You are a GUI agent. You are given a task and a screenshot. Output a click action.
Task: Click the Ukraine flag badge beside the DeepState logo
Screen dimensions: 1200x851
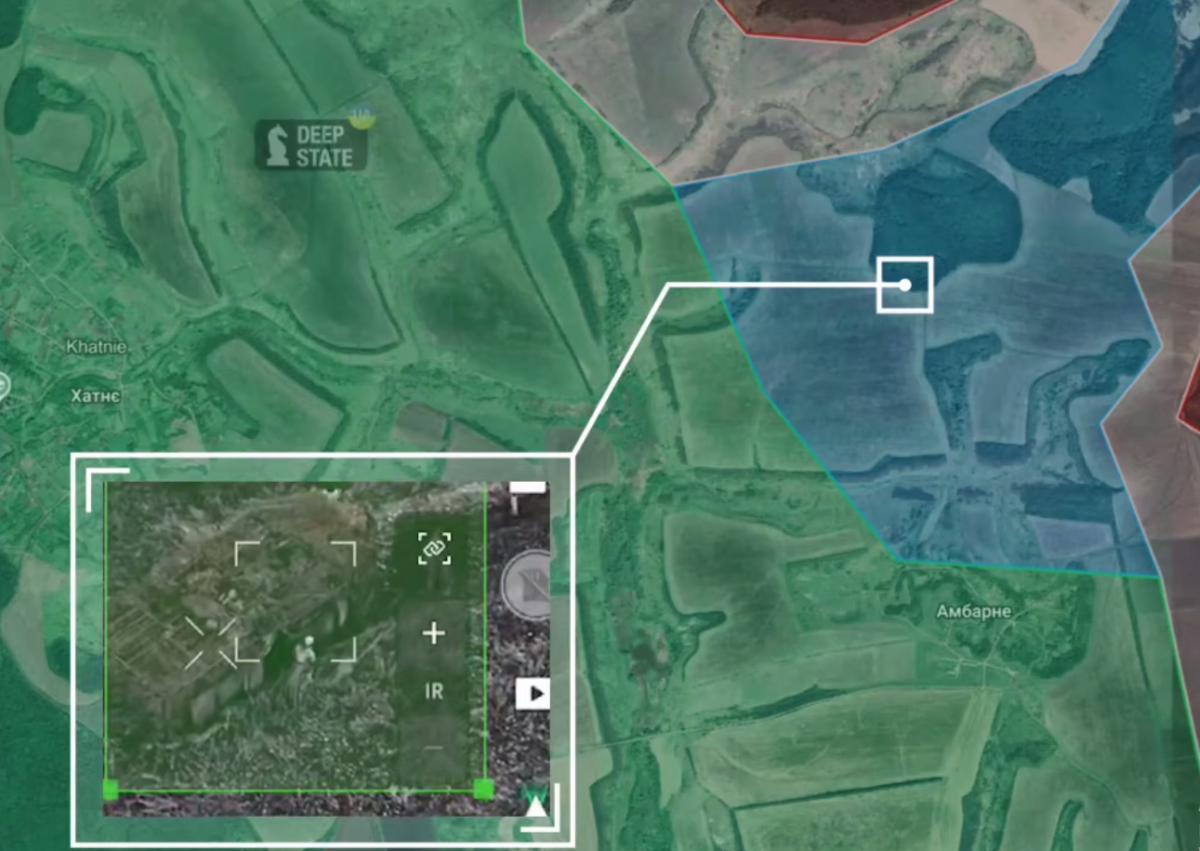[360, 118]
